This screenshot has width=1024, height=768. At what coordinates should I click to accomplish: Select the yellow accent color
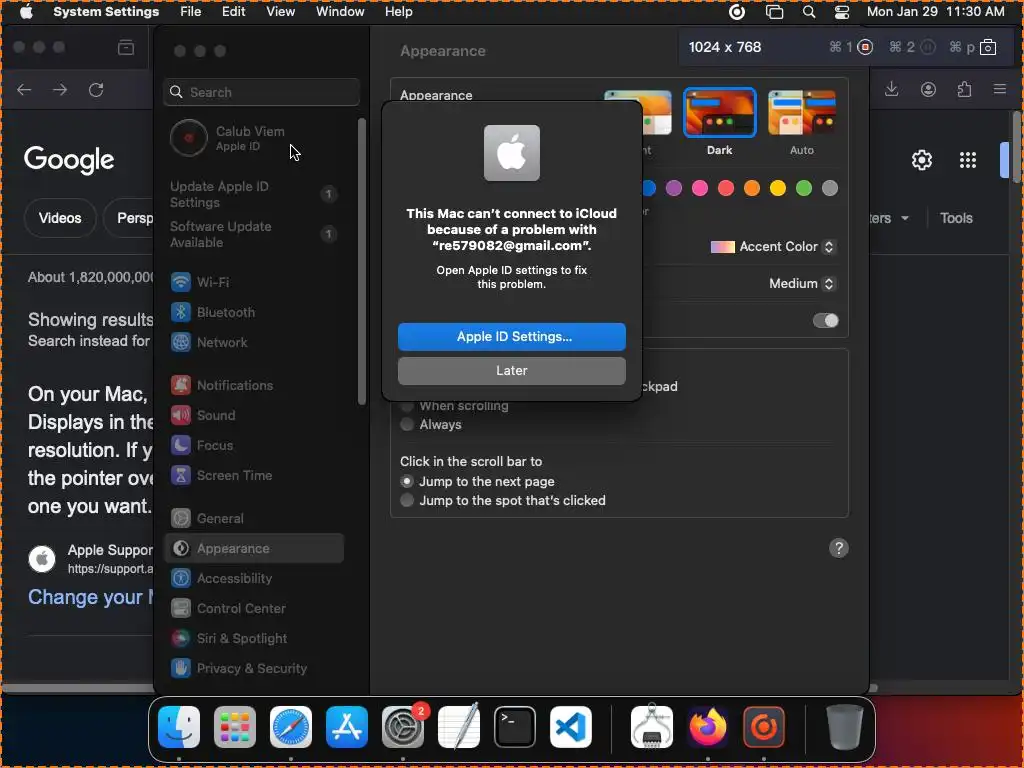tap(778, 188)
